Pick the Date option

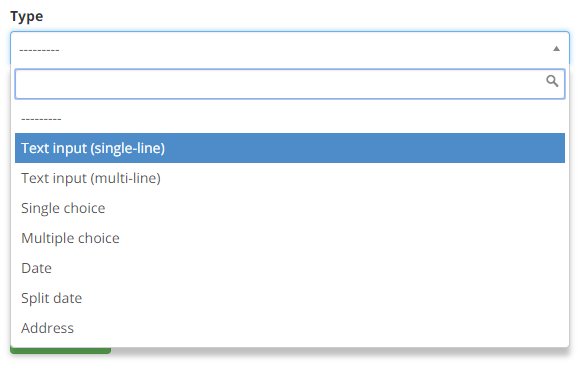(290, 268)
